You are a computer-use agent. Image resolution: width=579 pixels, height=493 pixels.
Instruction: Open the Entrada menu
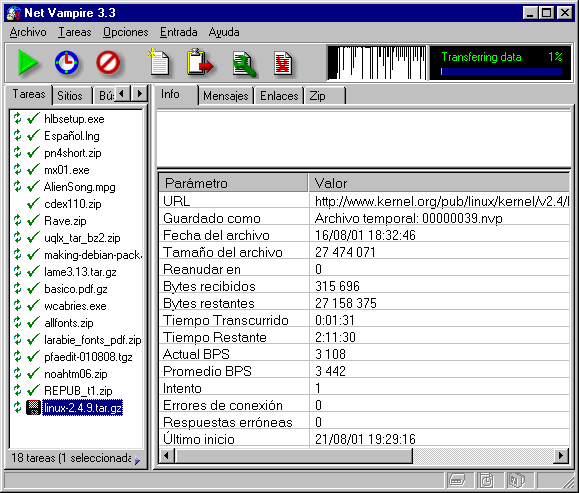tap(178, 32)
